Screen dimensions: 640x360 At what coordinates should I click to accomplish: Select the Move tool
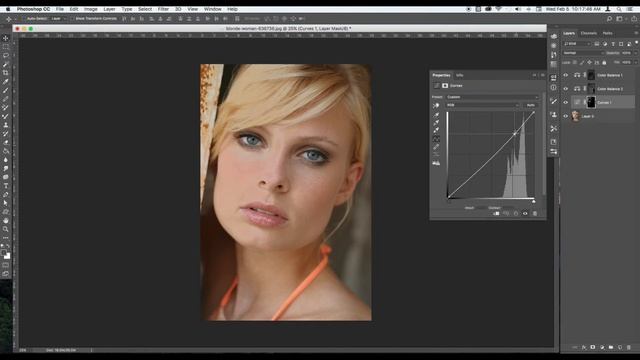pos(6,38)
